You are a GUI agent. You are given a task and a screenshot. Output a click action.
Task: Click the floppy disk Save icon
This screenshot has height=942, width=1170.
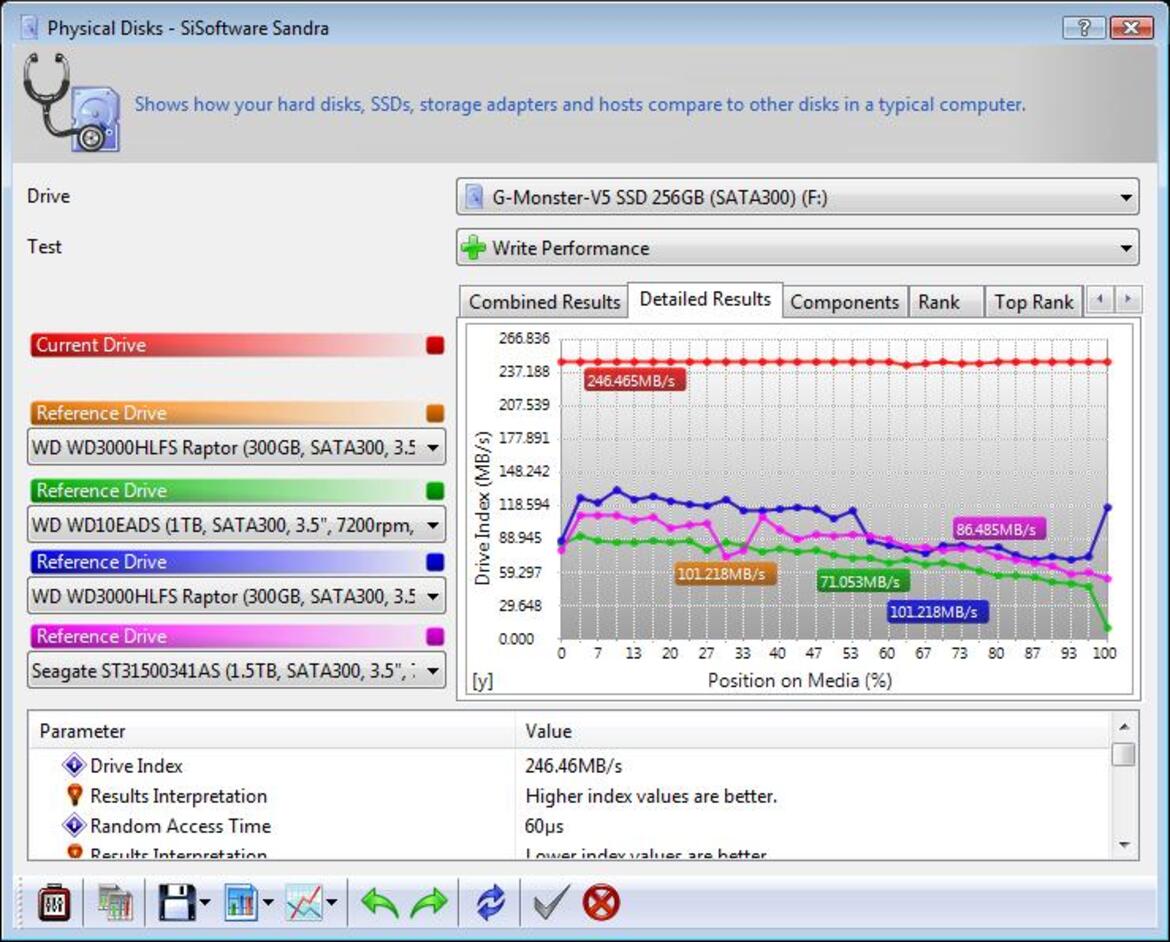coord(177,903)
